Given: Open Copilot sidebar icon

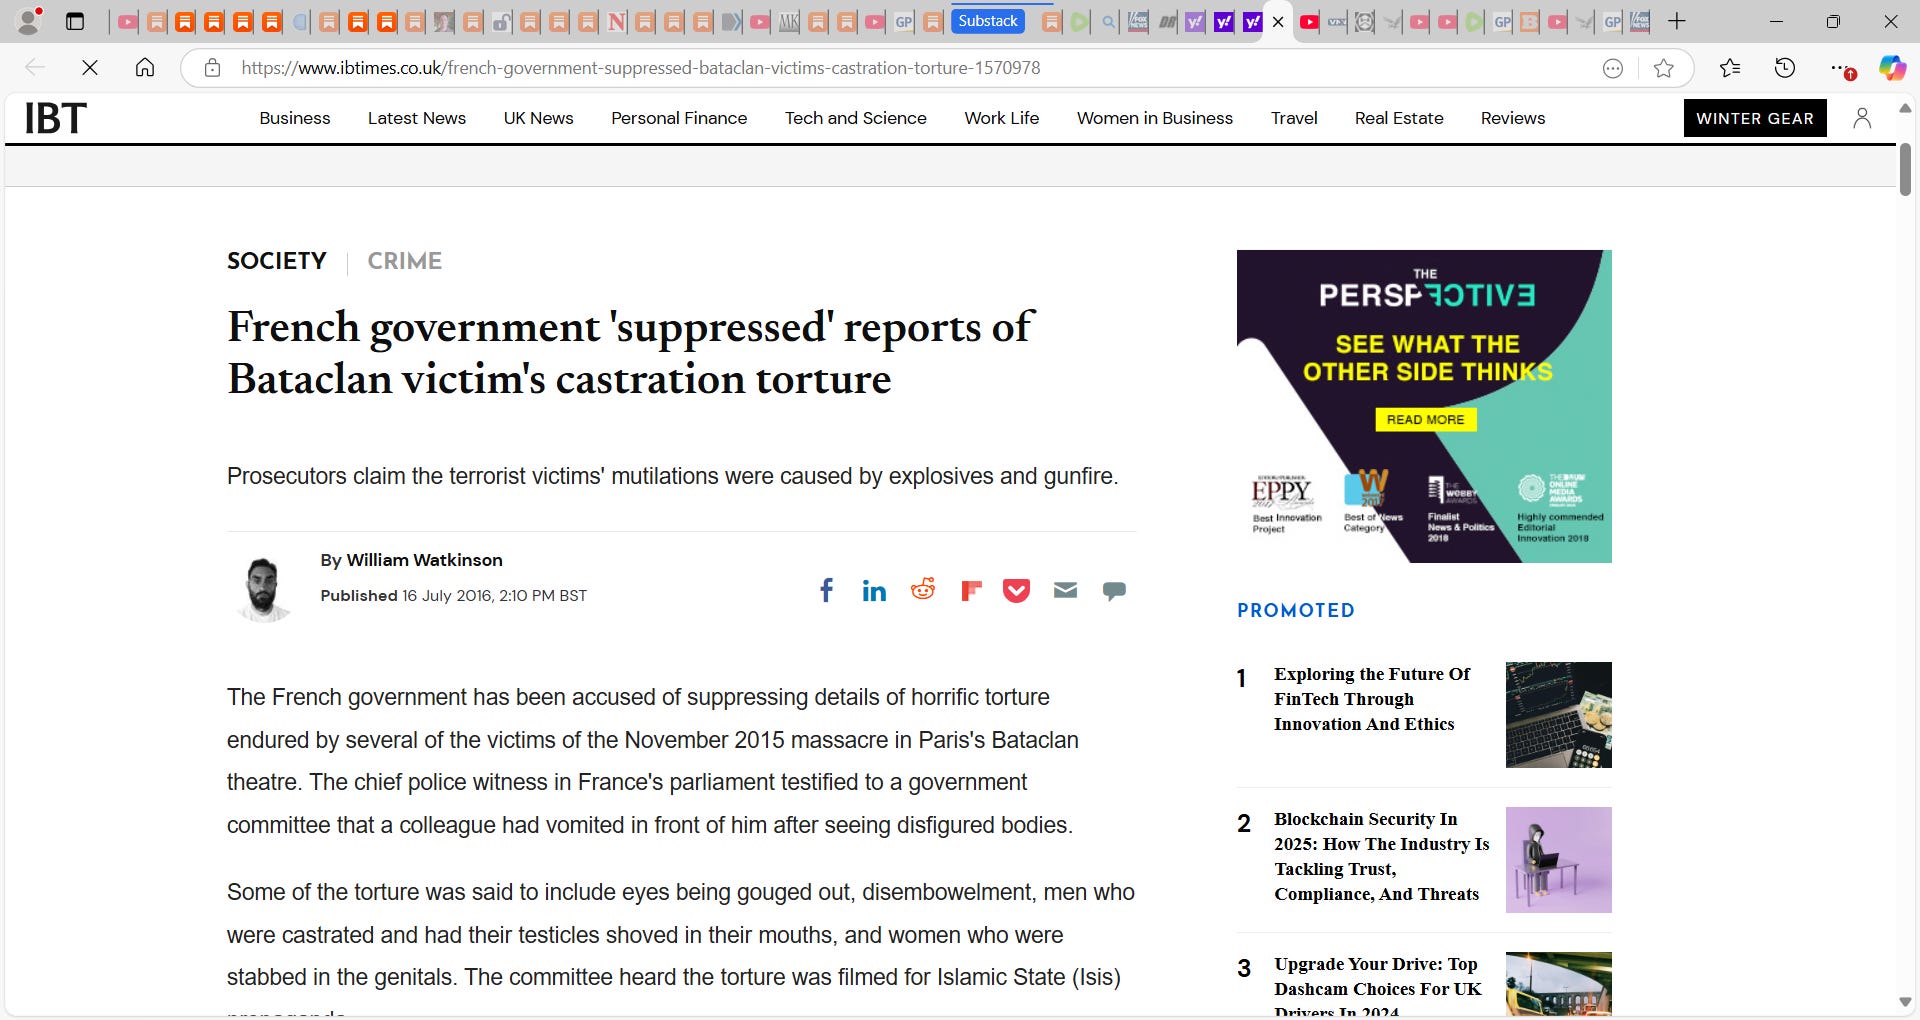Looking at the screenshot, I should tap(1892, 67).
